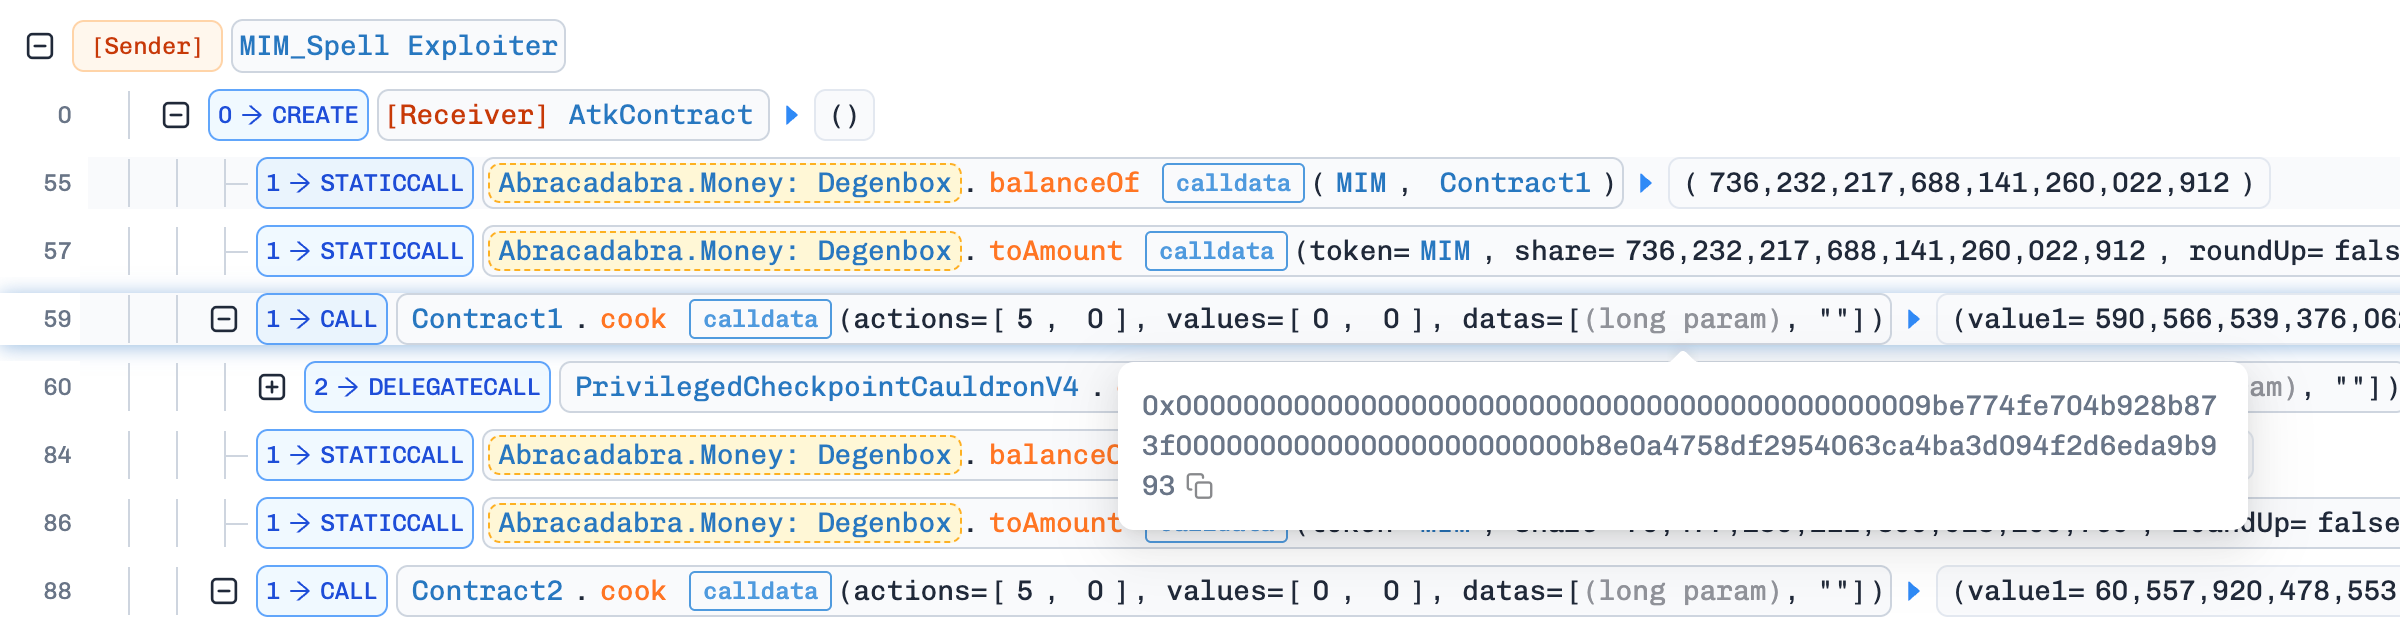Toggle calldata view on row 55
2400x628 pixels.
[1233, 183]
